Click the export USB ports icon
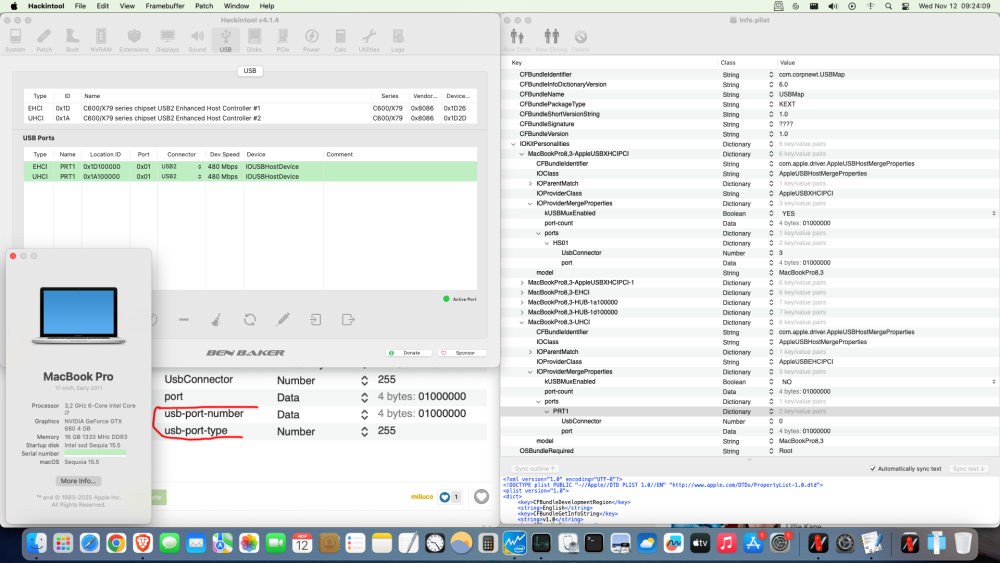1000x563 pixels. click(348, 319)
